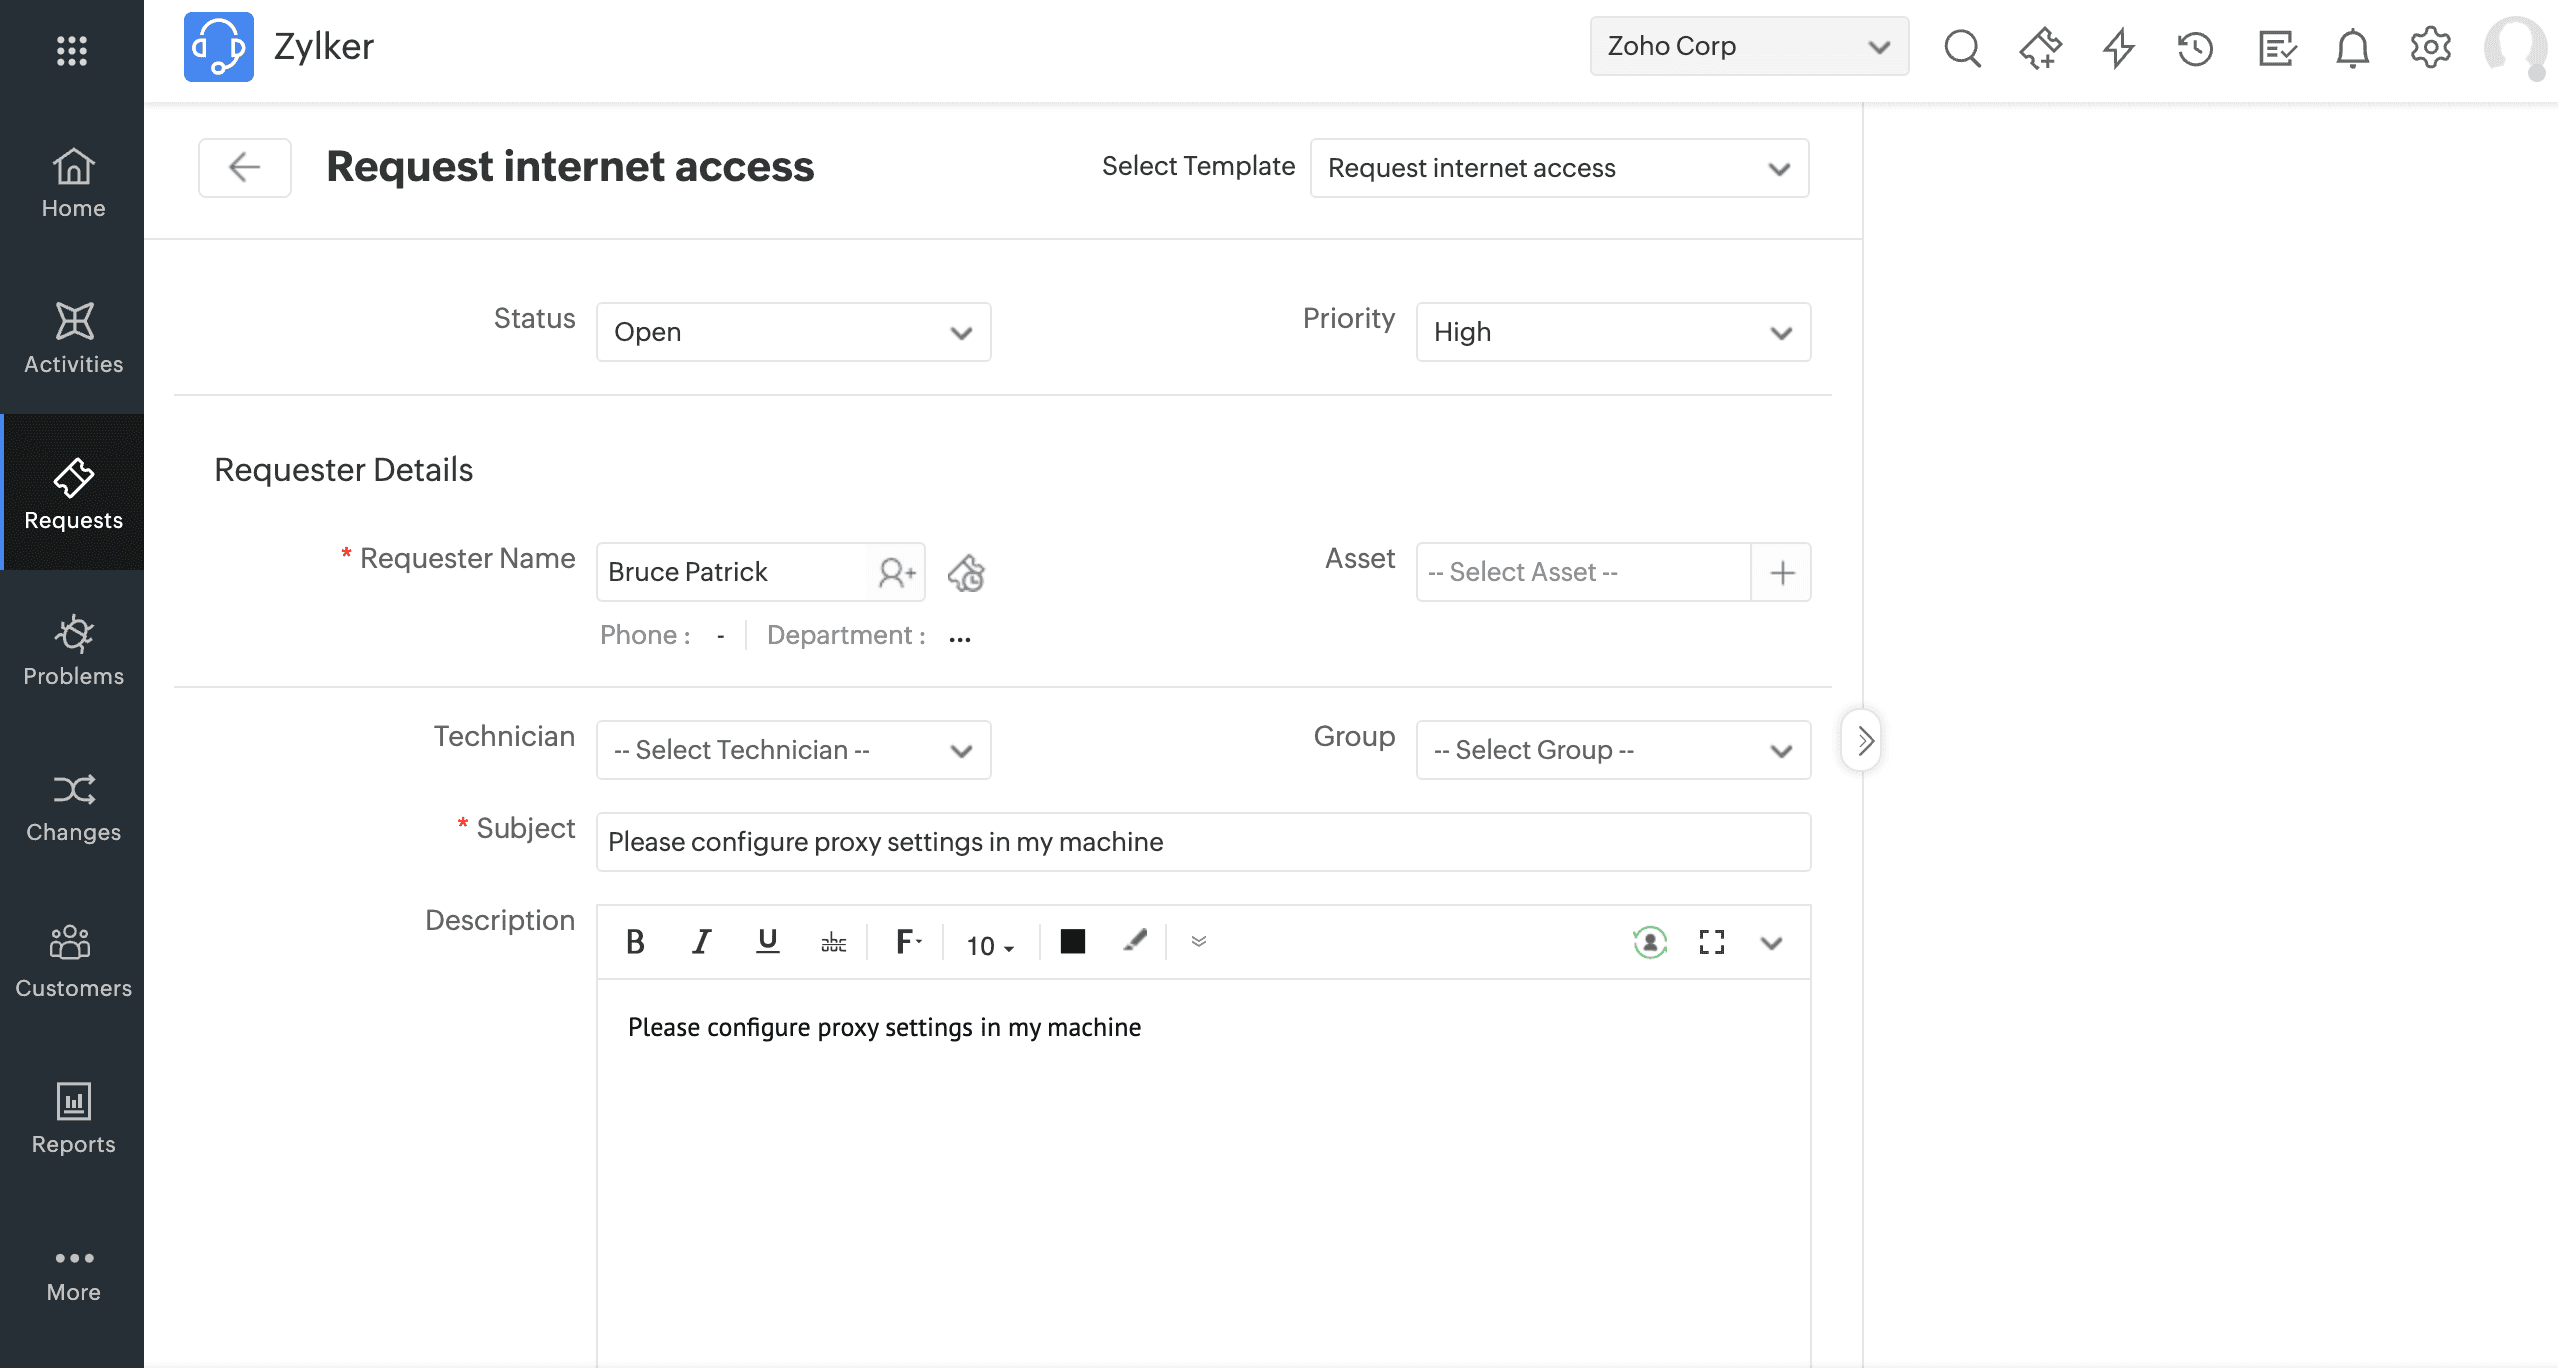Click the add requester icon in name field

tap(896, 572)
